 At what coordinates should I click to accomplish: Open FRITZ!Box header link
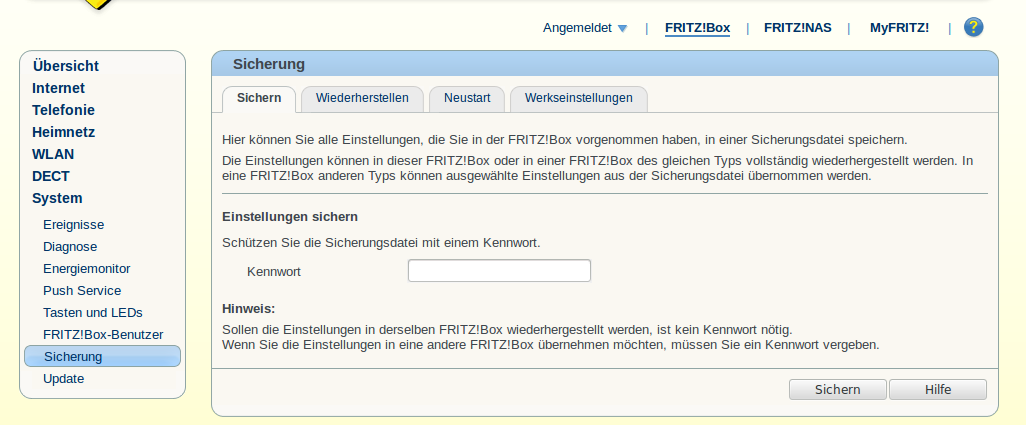(698, 28)
